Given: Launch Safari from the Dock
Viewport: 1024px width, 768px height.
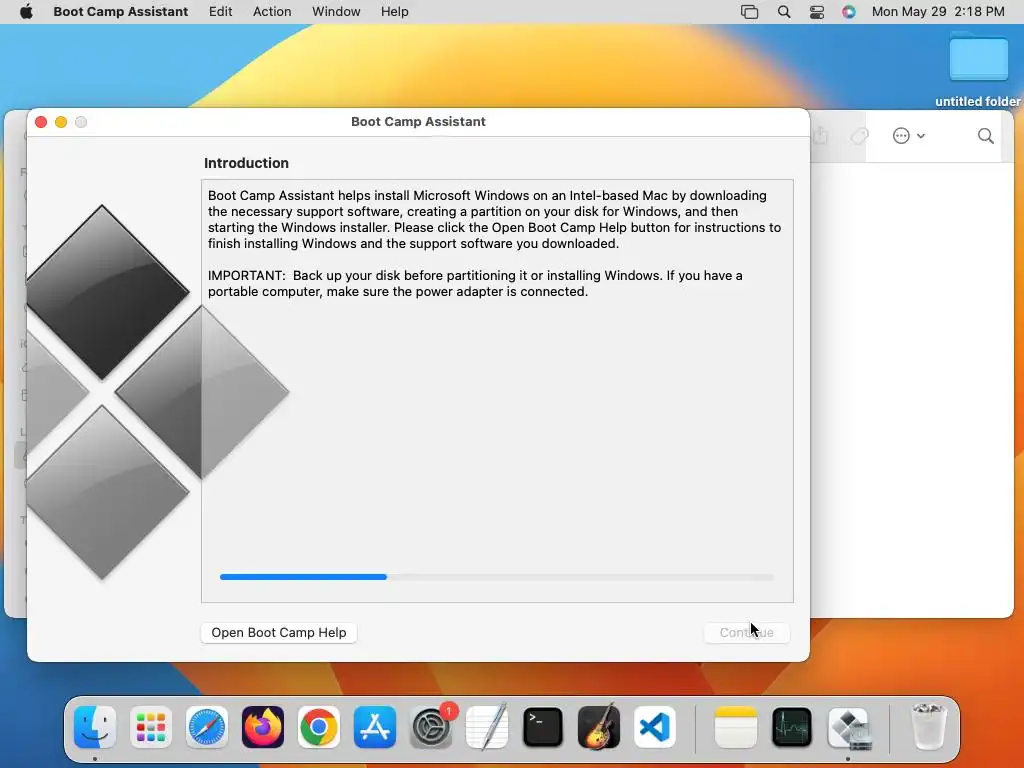Looking at the screenshot, I should click(207, 727).
